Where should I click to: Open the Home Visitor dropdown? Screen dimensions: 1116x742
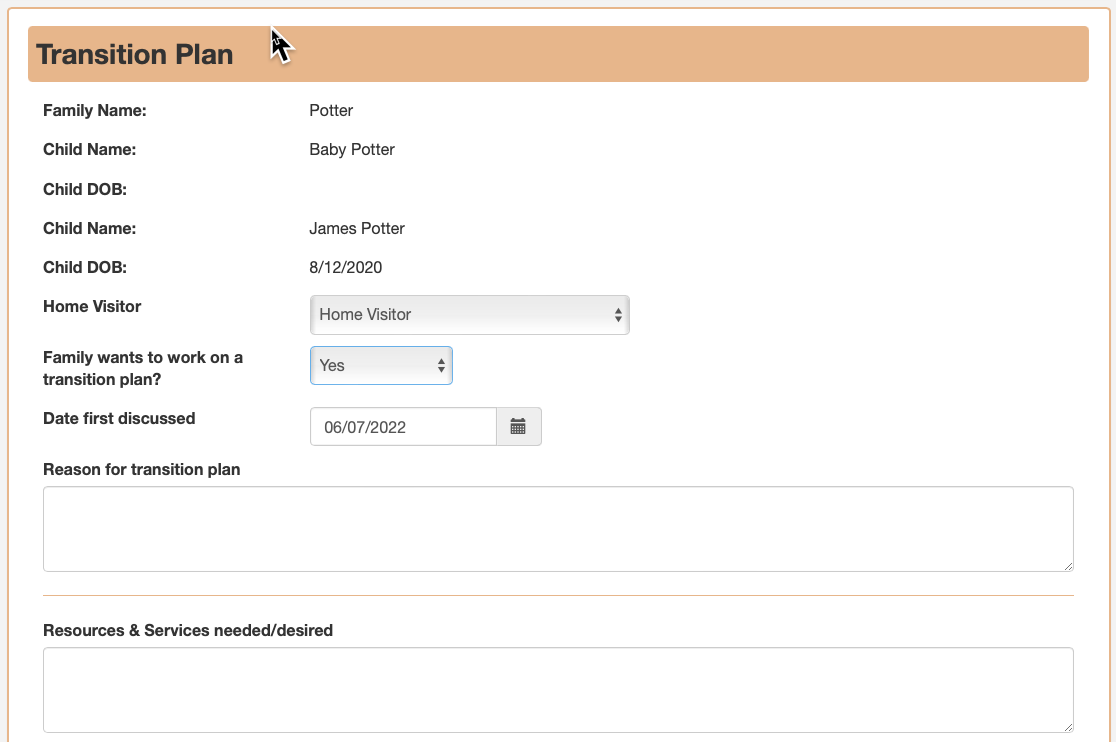tap(470, 314)
